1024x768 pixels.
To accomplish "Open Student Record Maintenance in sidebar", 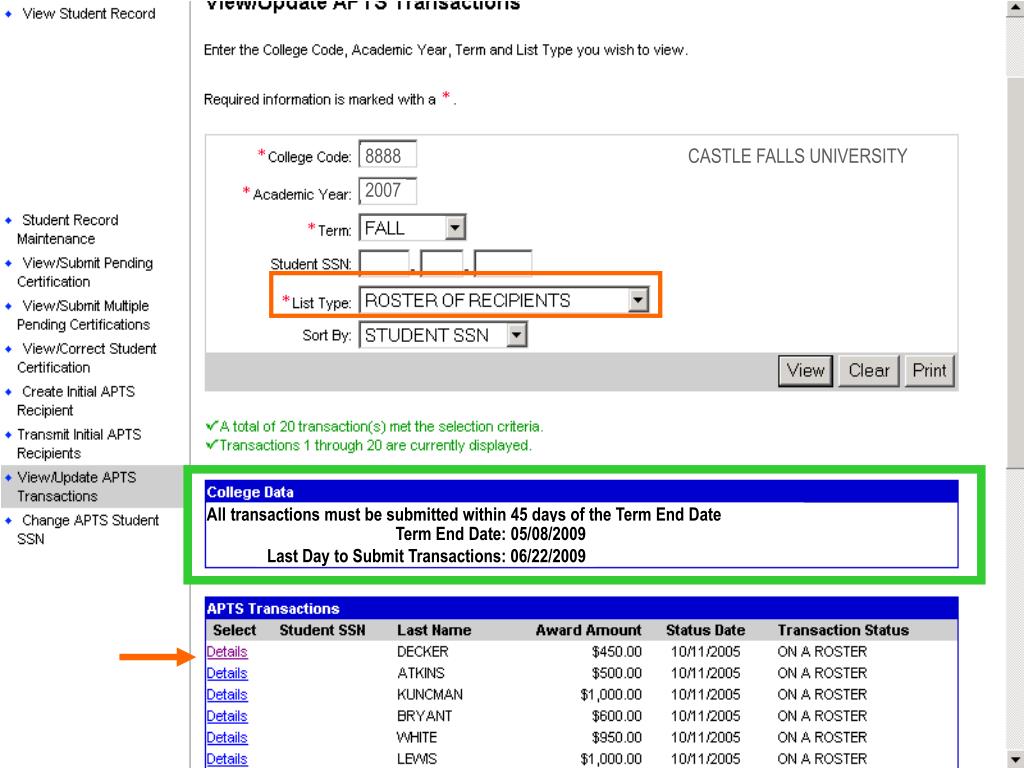I will click(68, 229).
